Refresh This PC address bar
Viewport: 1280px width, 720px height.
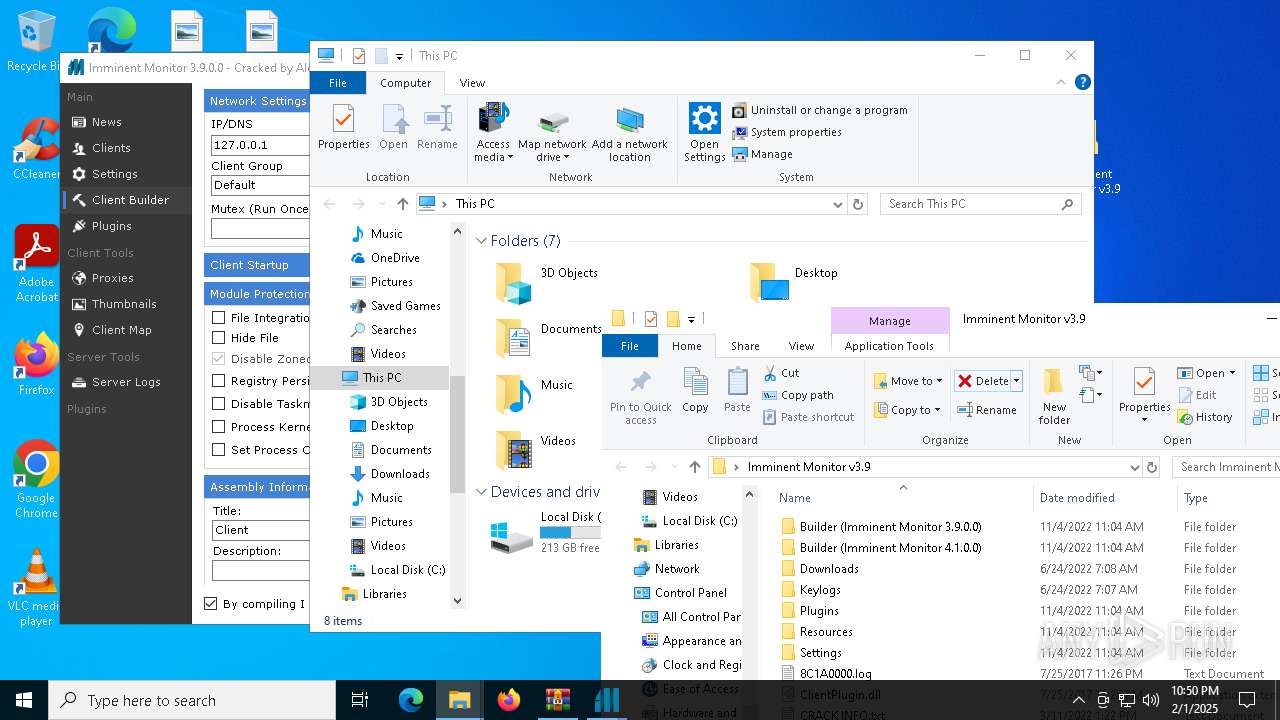click(x=857, y=204)
